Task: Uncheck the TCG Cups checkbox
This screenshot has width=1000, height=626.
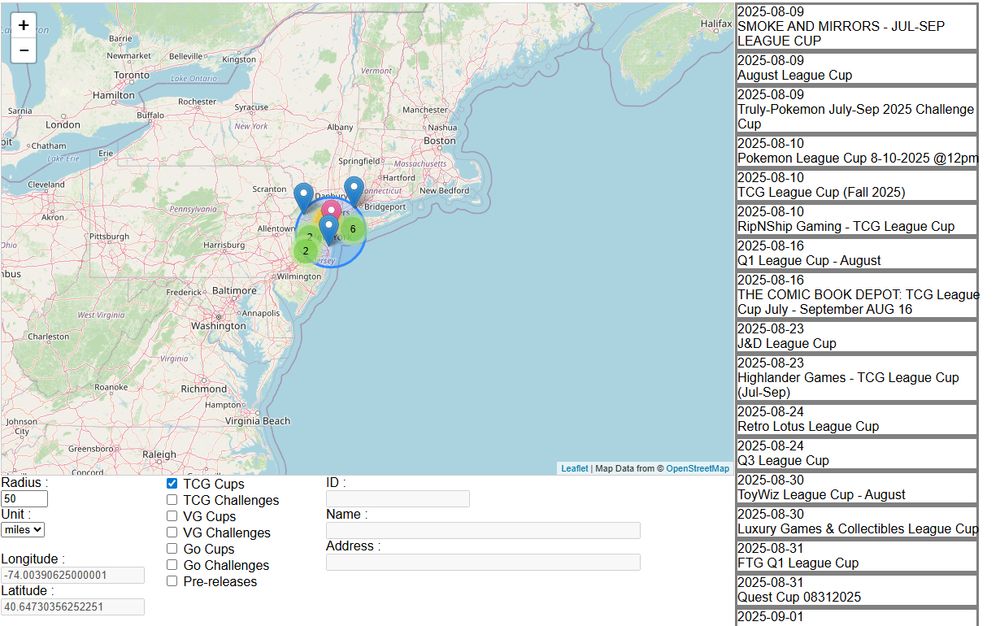Action: click(172, 483)
